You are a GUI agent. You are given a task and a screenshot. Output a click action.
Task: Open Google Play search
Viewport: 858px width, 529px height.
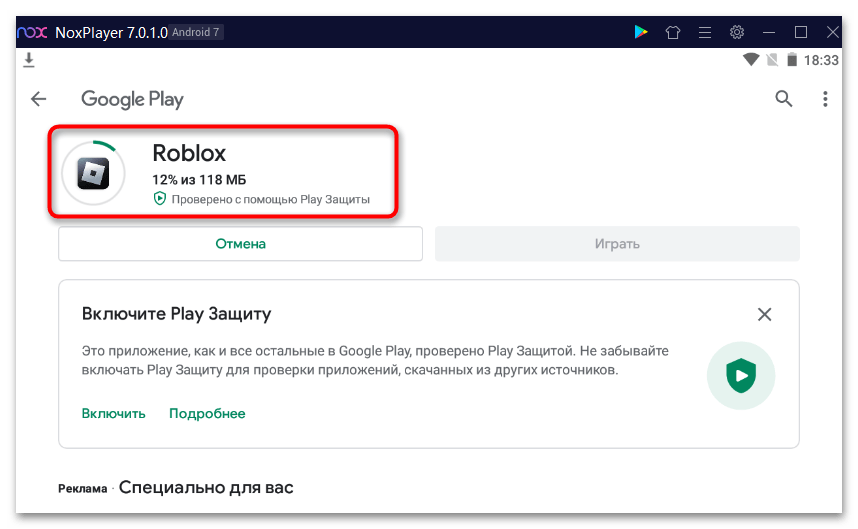tap(784, 98)
